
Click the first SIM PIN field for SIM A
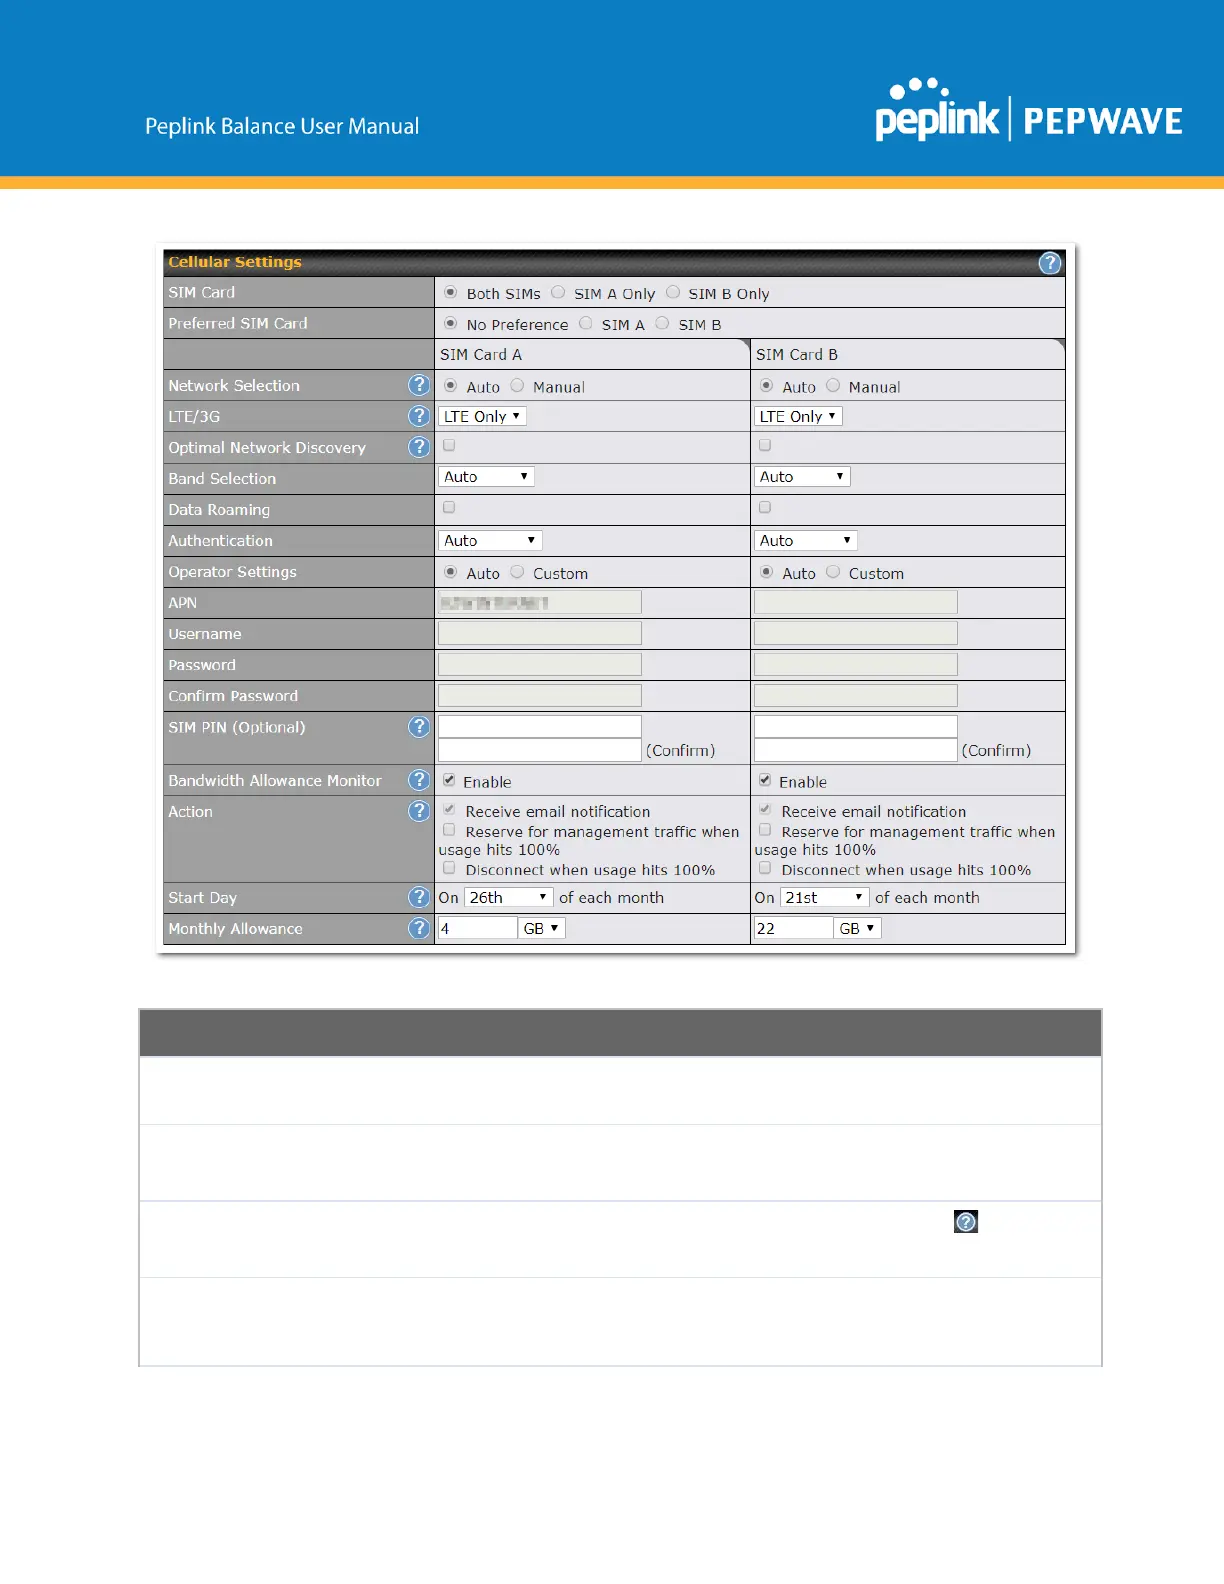[539, 727]
